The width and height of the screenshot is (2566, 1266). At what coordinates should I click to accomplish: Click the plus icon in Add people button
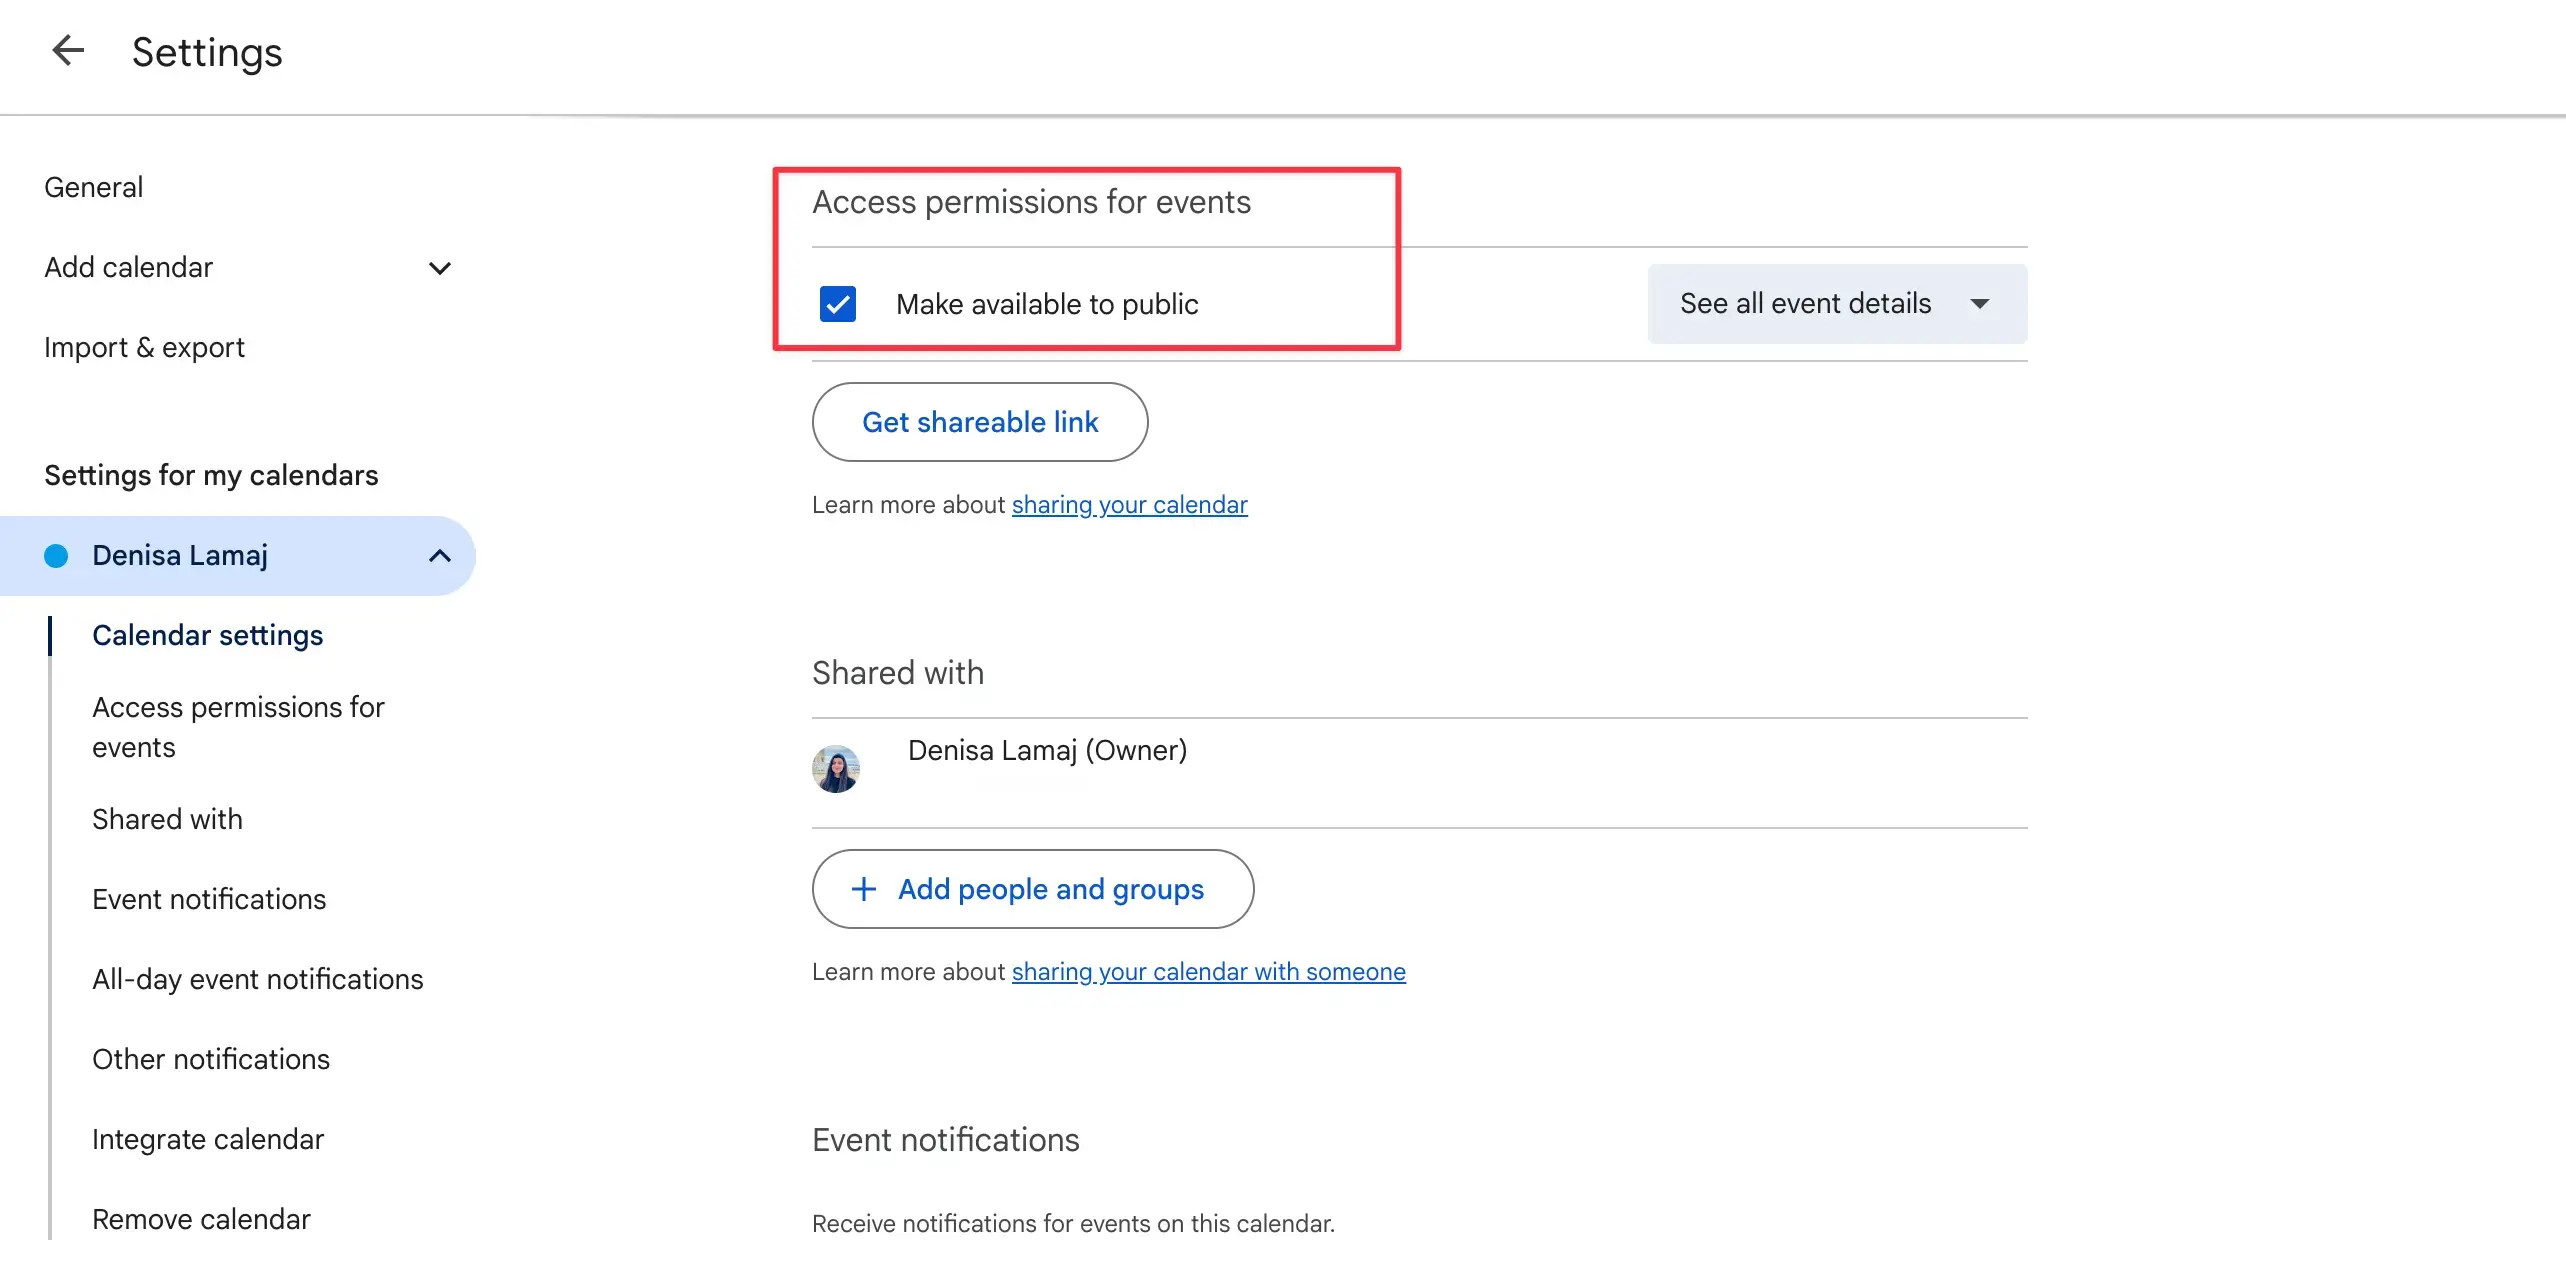pos(863,889)
